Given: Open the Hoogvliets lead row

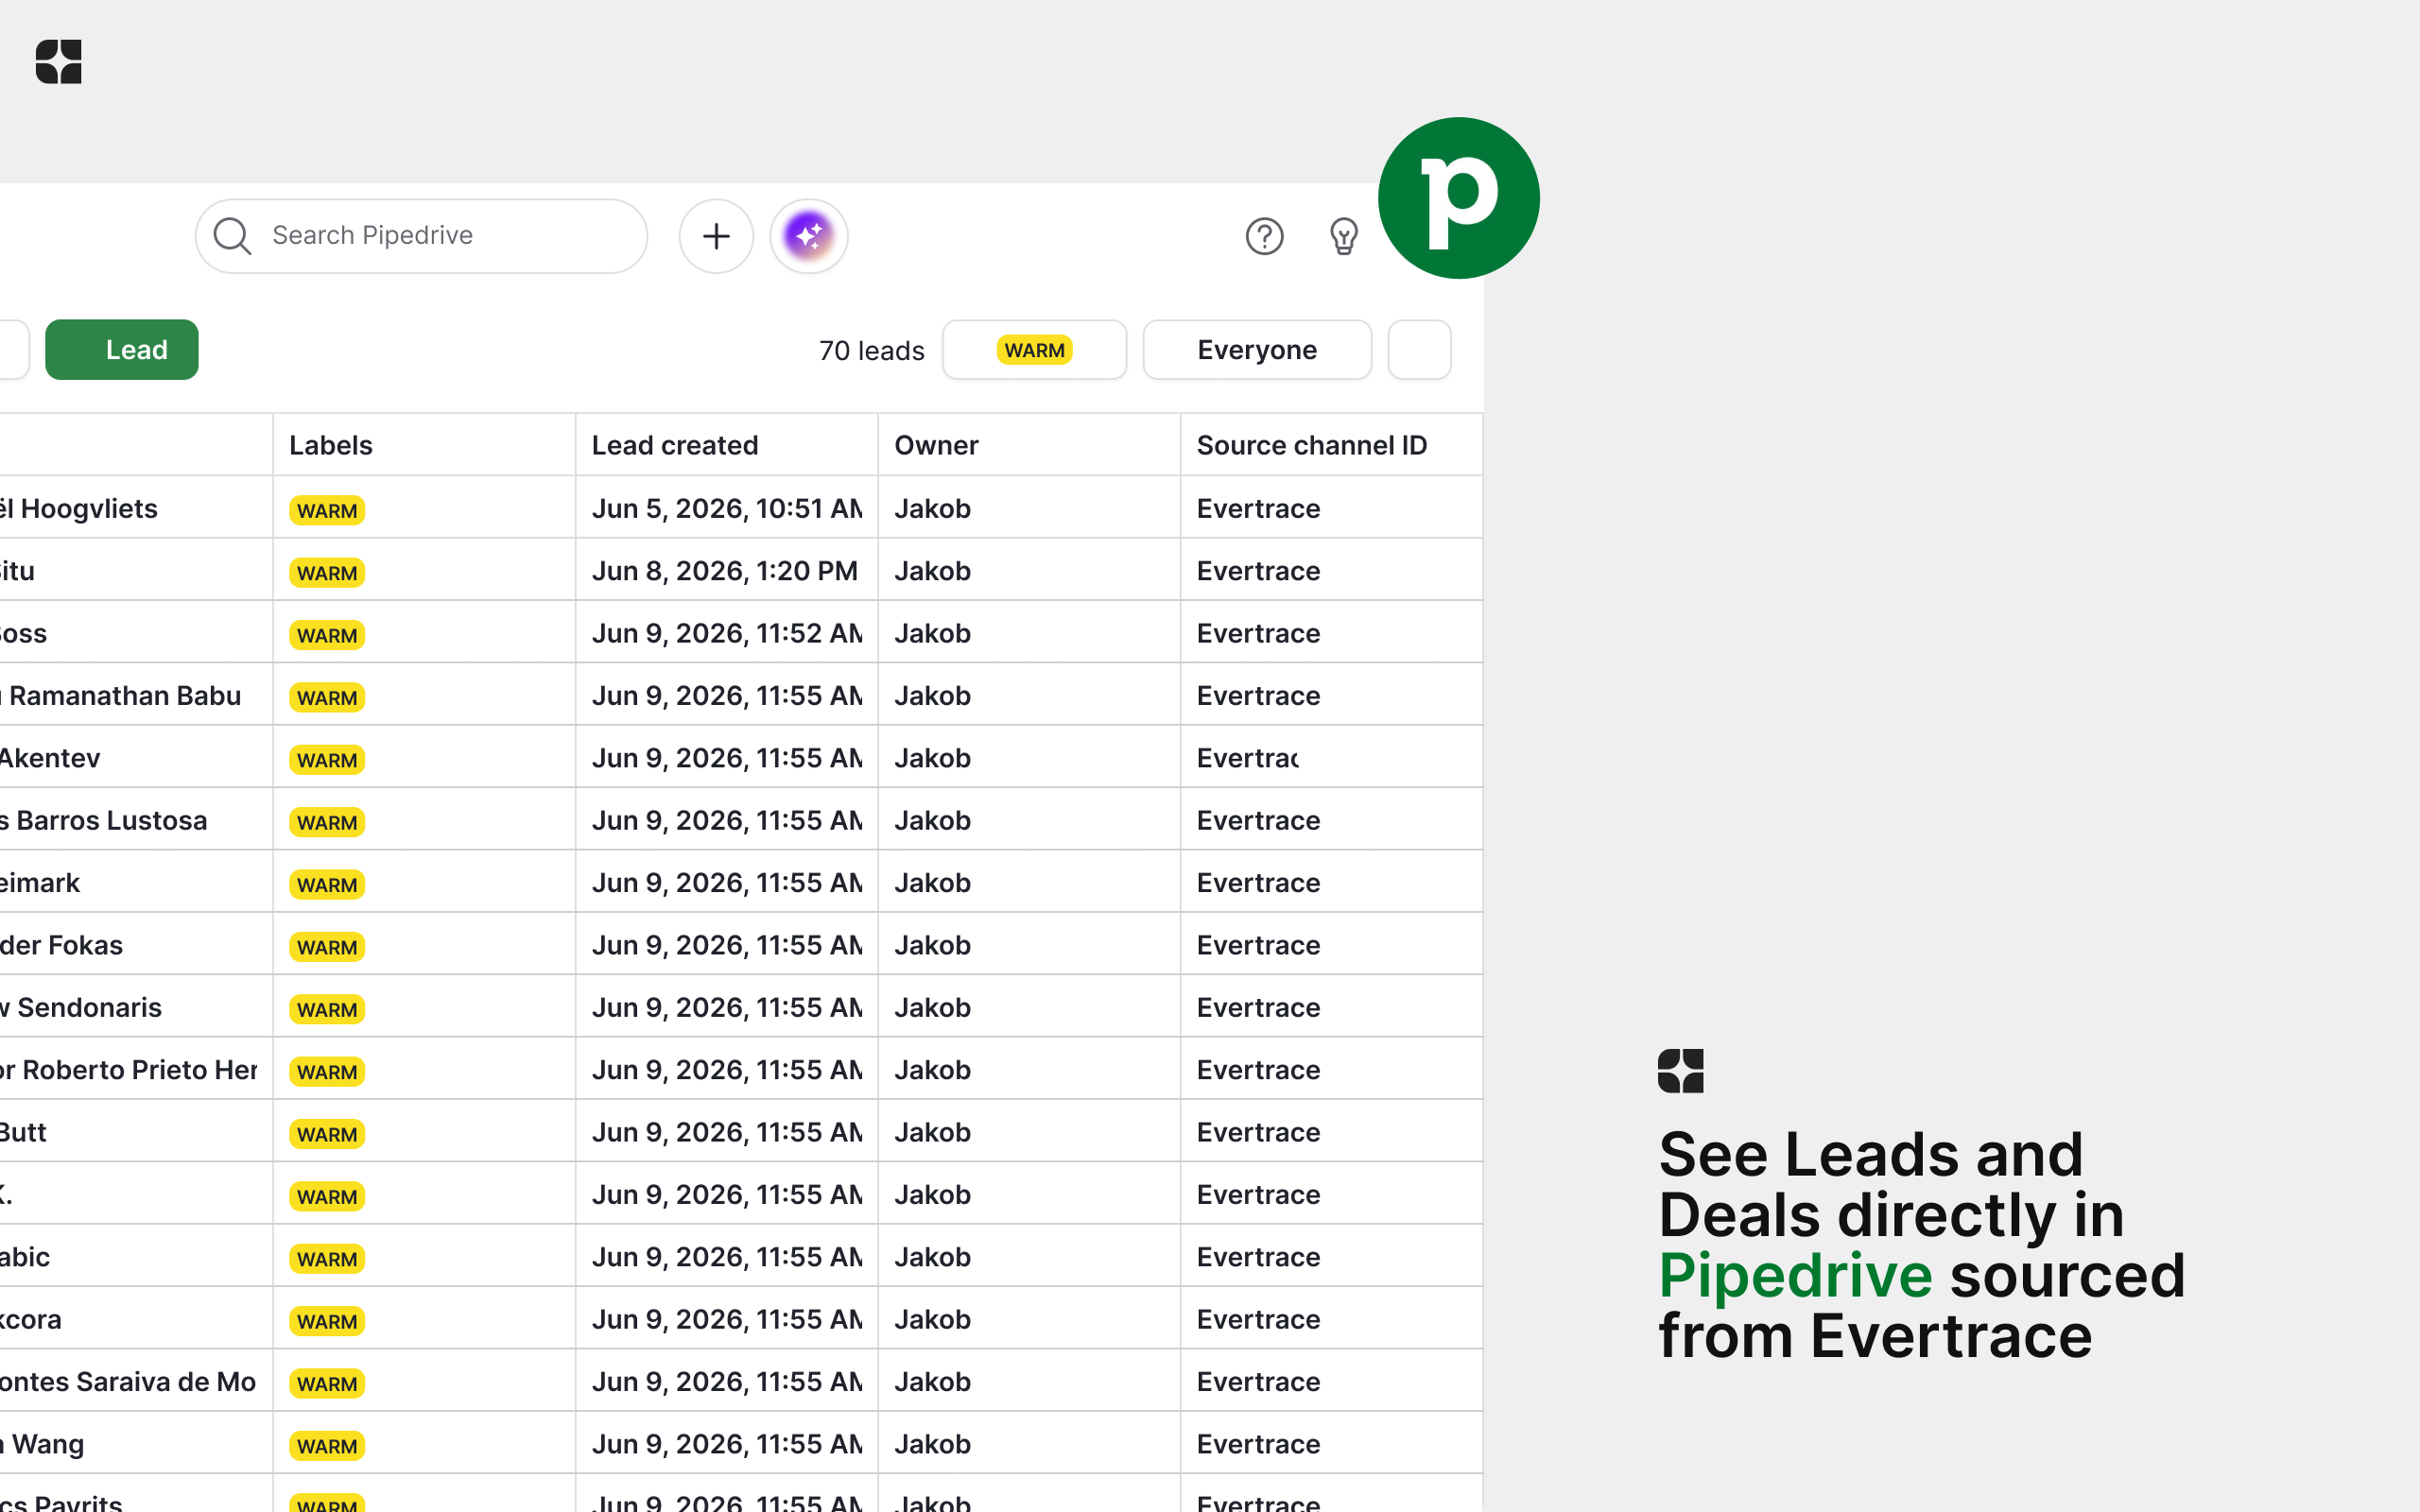Looking at the screenshot, I should [79, 508].
